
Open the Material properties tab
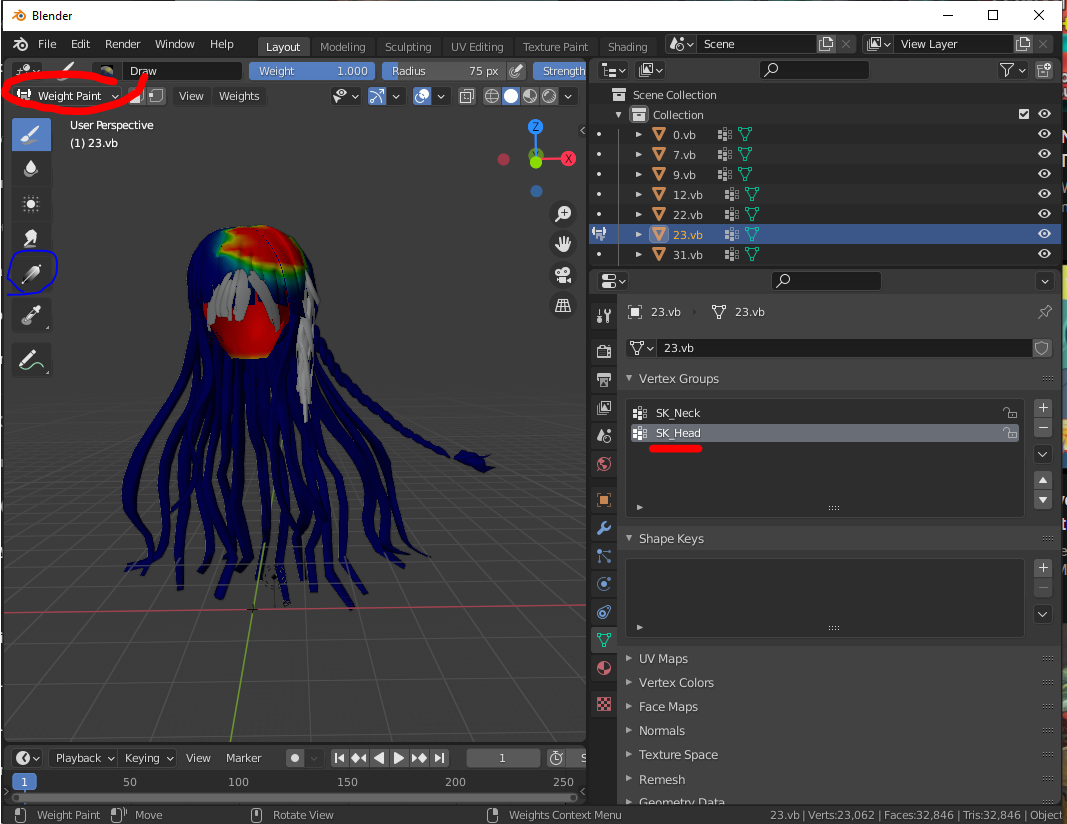pos(604,668)
